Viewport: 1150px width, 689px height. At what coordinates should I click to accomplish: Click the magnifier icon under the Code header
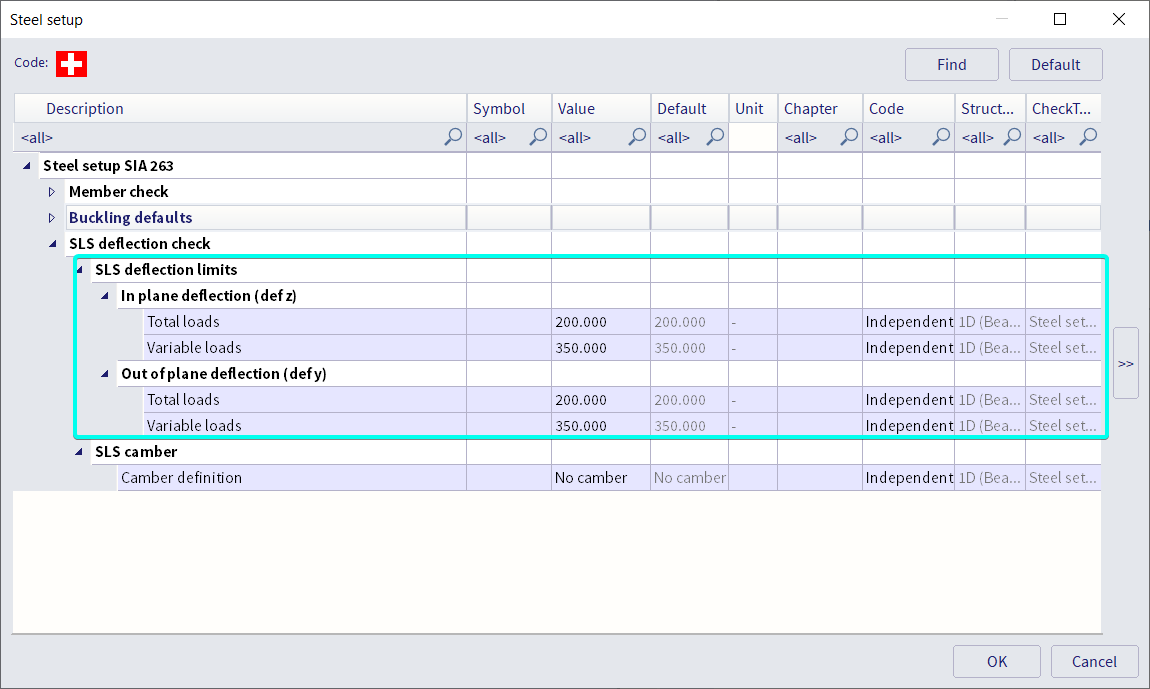(x=940, y=137)
